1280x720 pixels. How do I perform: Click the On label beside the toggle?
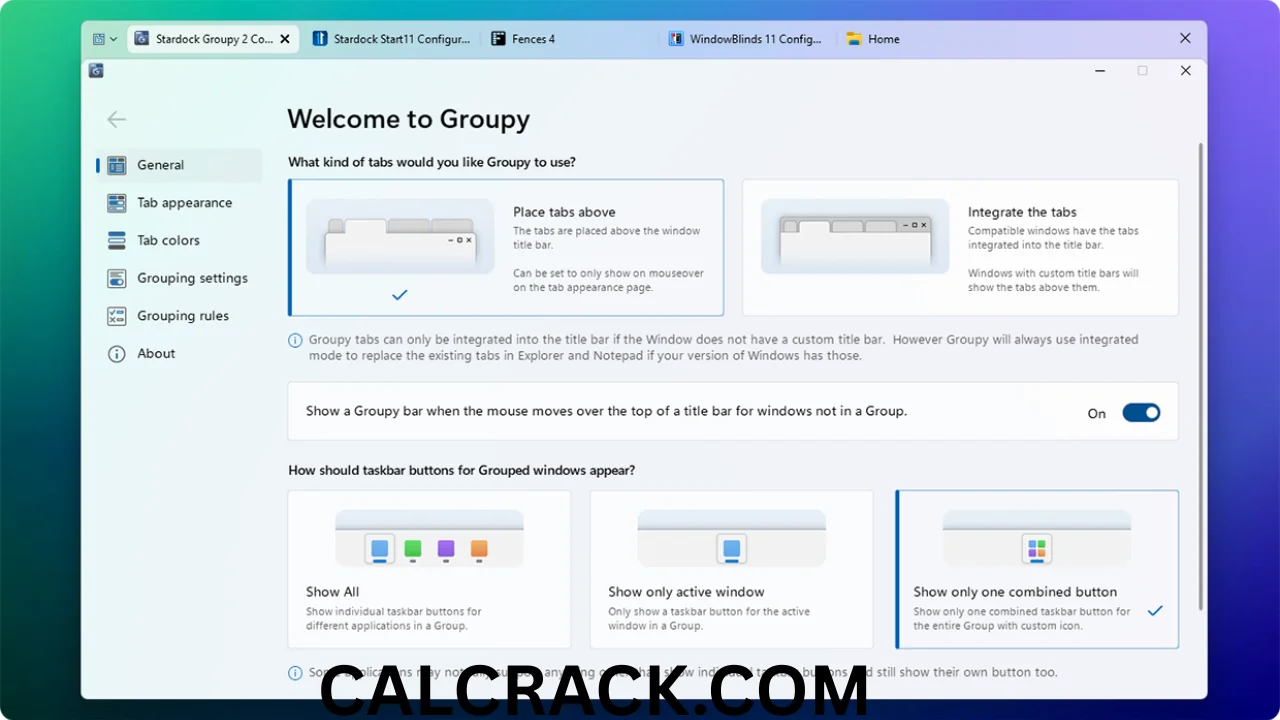[x=1097, y=414]
